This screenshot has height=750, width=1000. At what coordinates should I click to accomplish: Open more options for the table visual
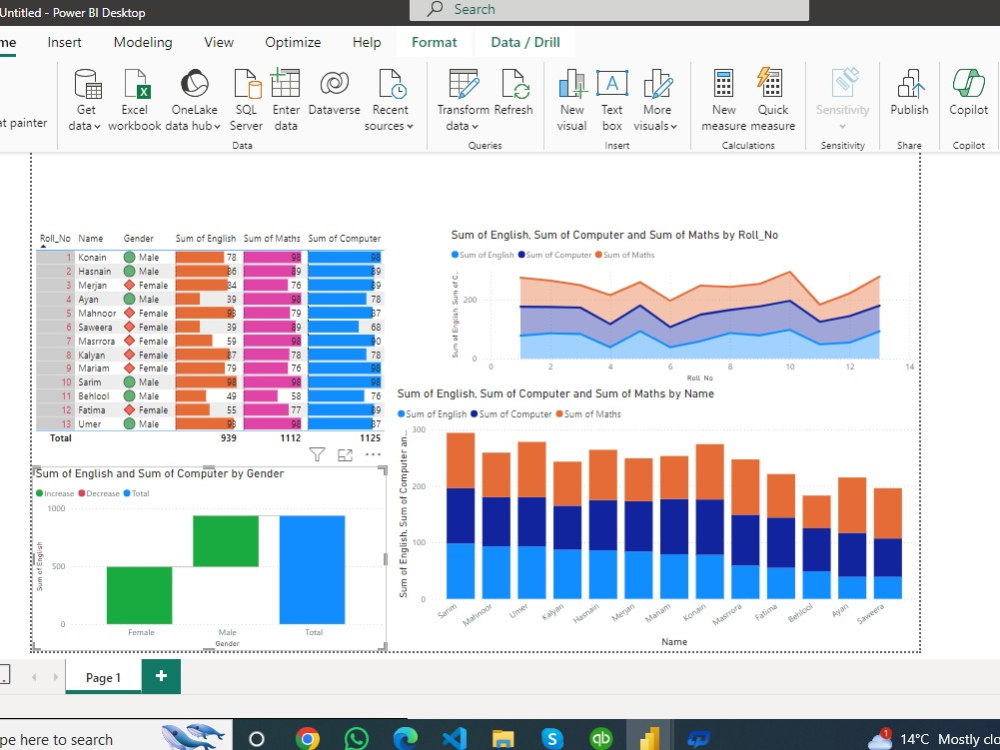[x=374, y=454]
